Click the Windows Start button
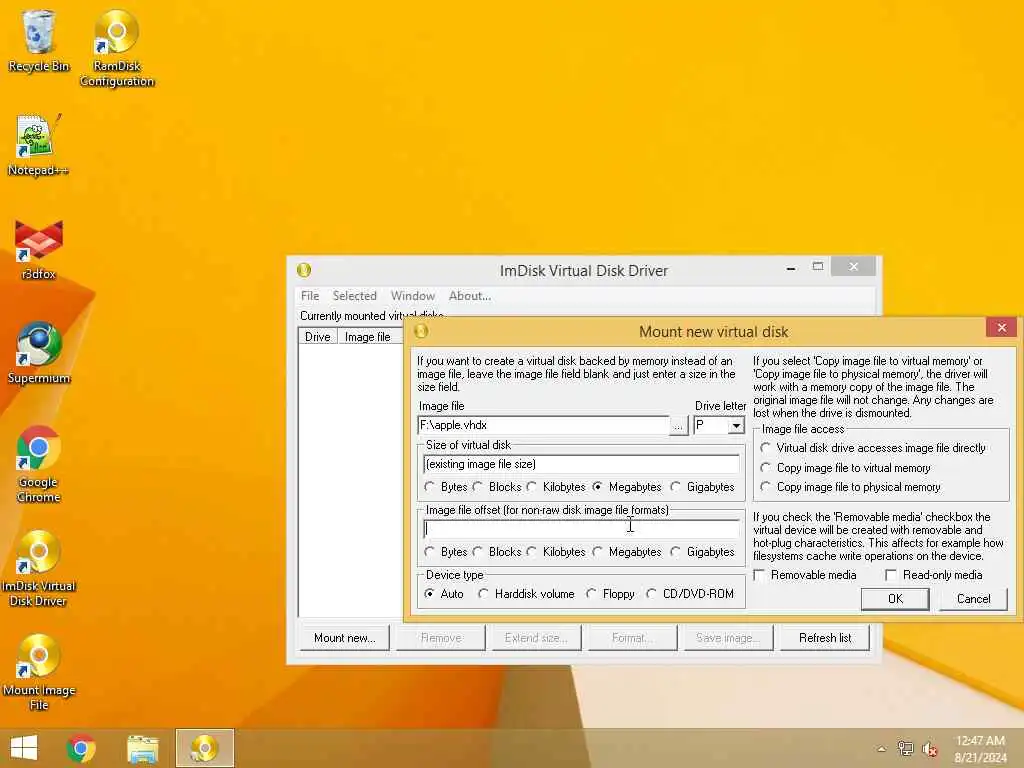This screenshot has height=768, width=1024. 24,748
